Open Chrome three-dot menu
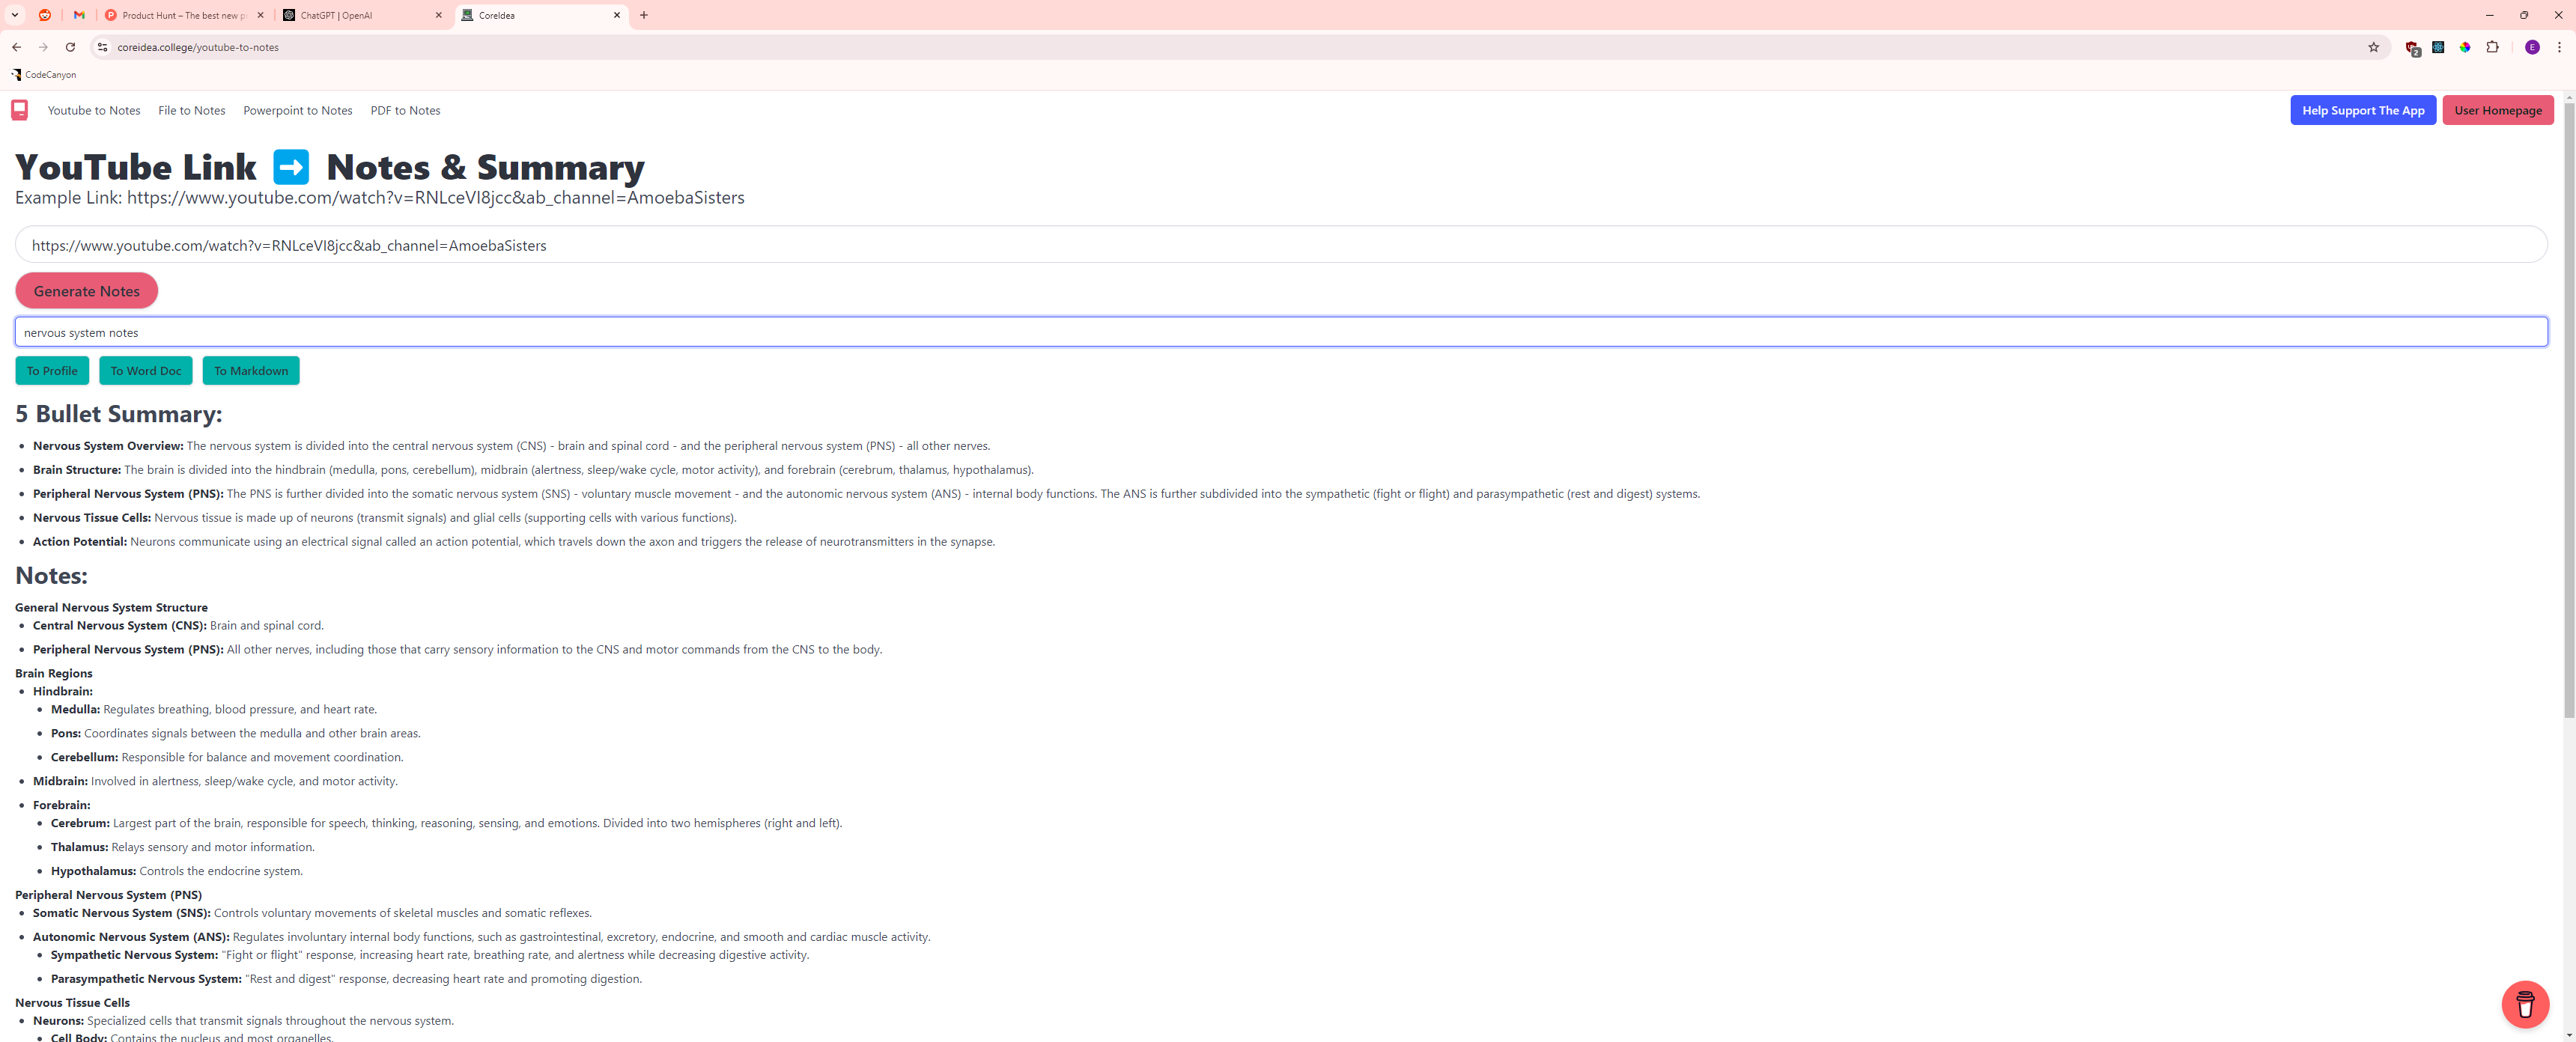The height and width of the screenshot is (1042, 2576). pyautogui.click(x=2559, y=47)
